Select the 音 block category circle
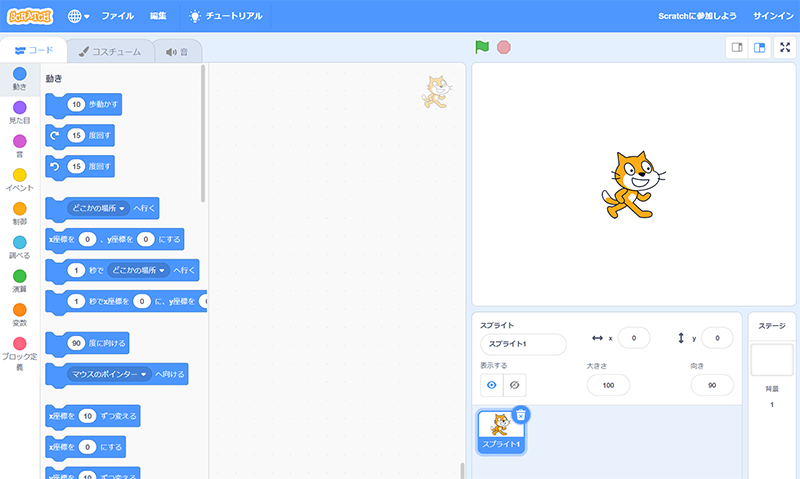800x479 pixels. 19,141
